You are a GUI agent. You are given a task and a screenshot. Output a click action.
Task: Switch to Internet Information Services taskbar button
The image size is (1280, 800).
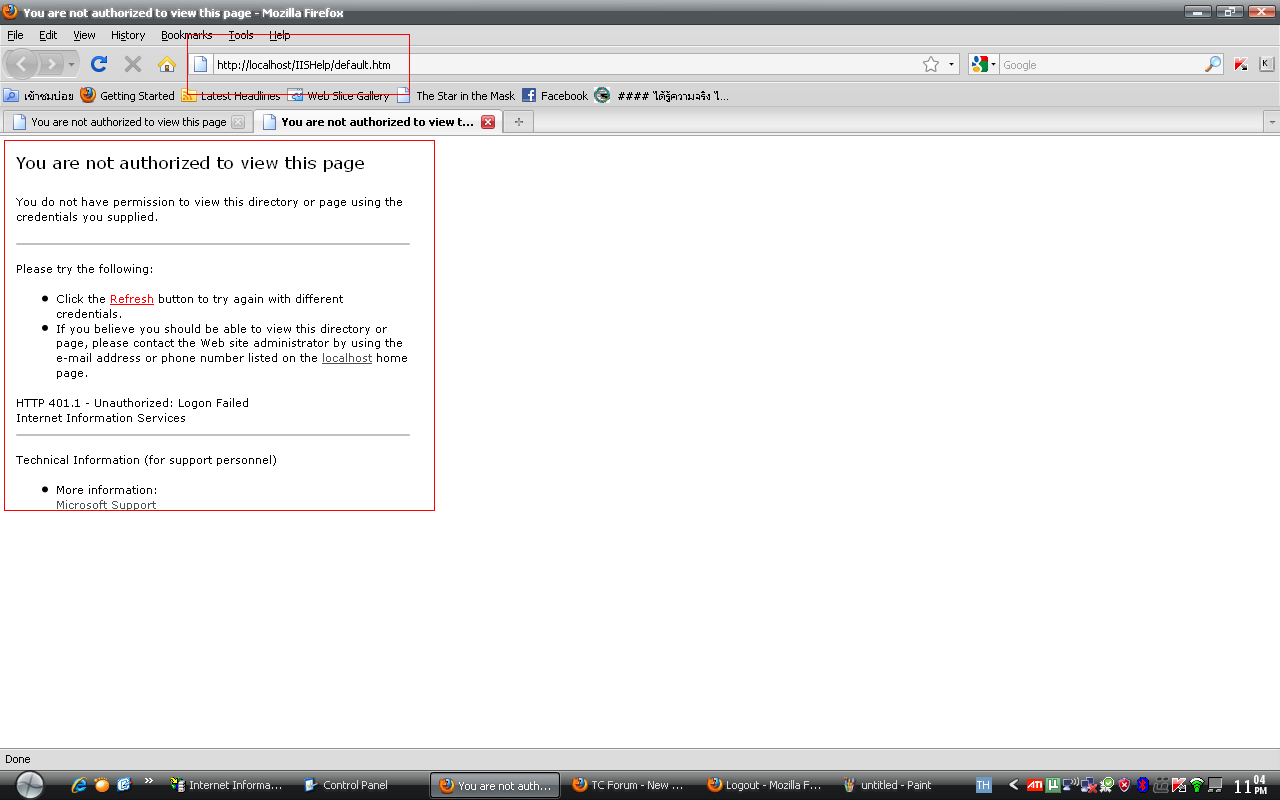[229, 785]
